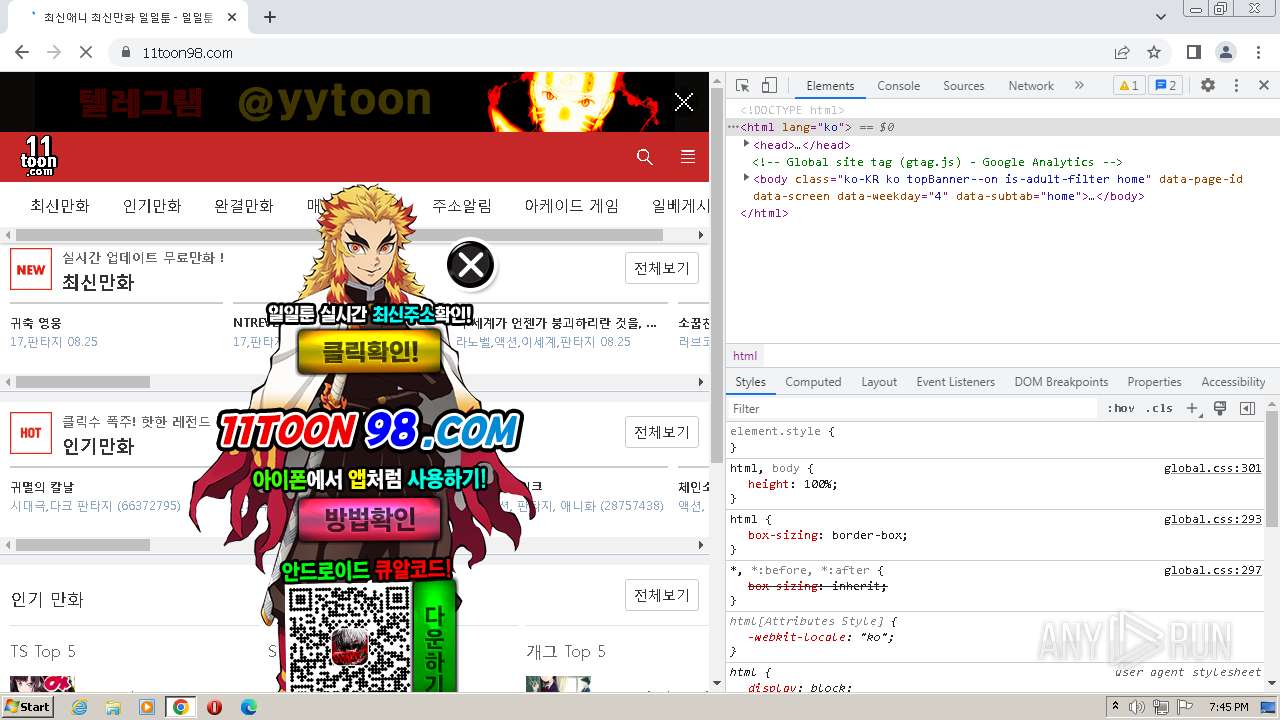Stop loading the page
The width and height of the screenshot is (1280, 720).
point(86,52)
